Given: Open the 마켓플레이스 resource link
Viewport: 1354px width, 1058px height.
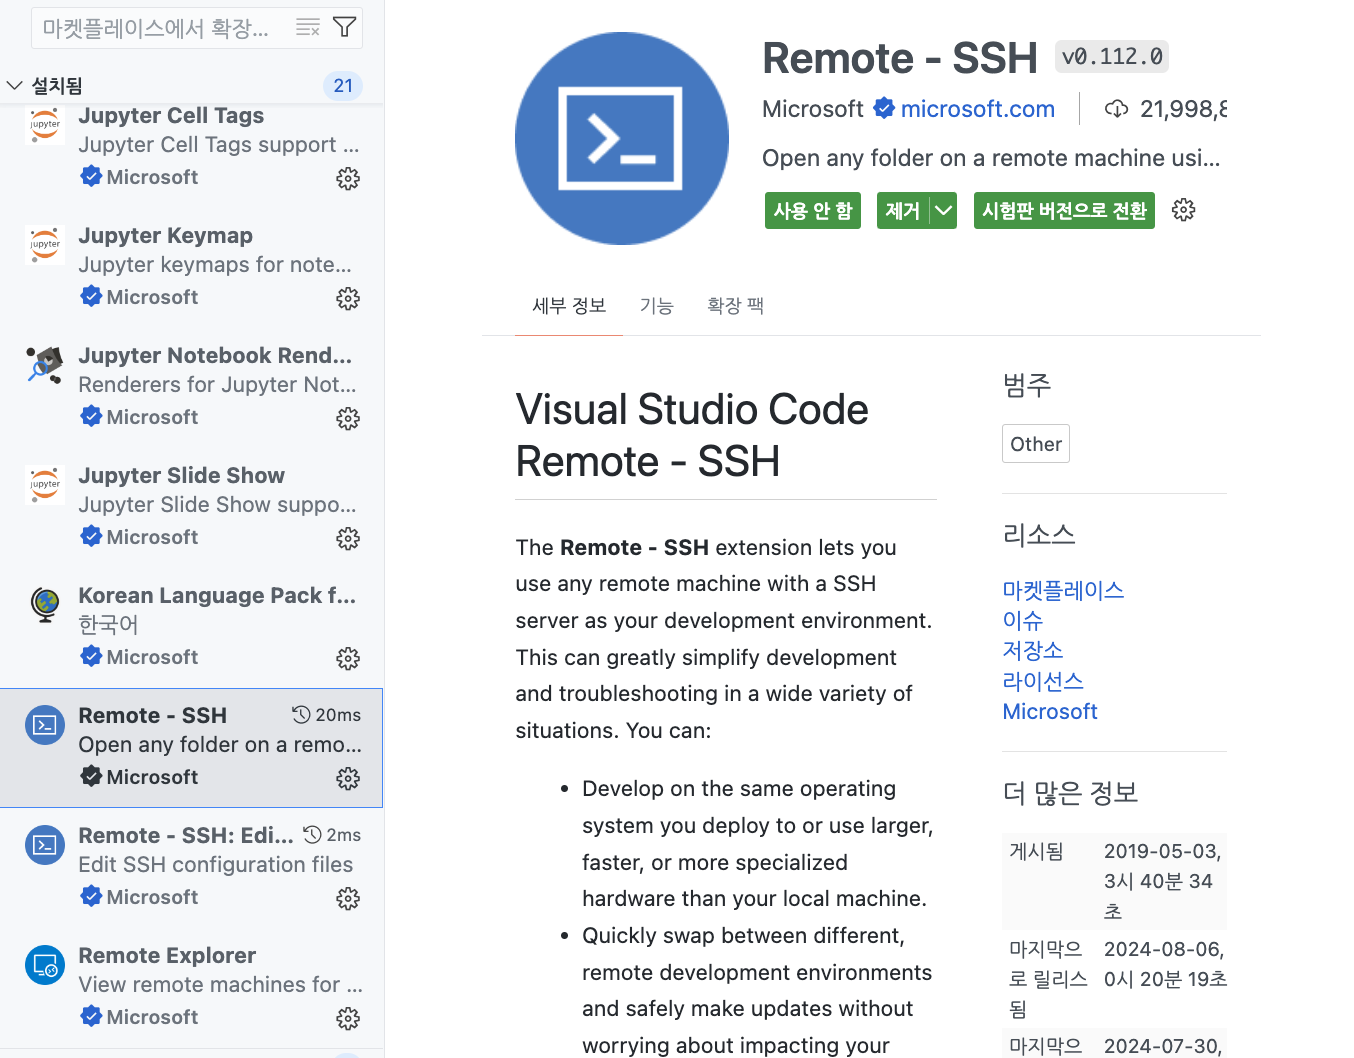Looking at the screenshot, I should pos(1063,590).
